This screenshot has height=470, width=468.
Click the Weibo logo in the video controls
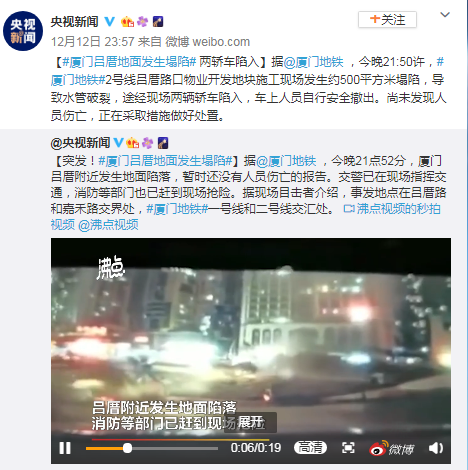(392, 448)
